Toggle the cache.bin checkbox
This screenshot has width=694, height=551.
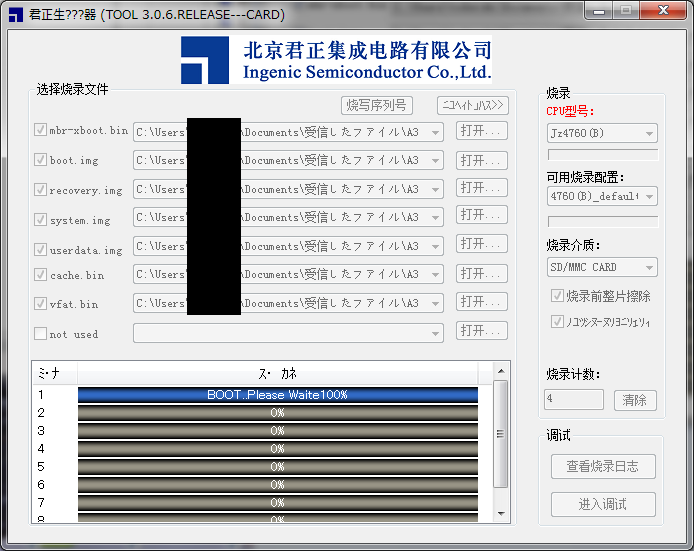[40, 275]
